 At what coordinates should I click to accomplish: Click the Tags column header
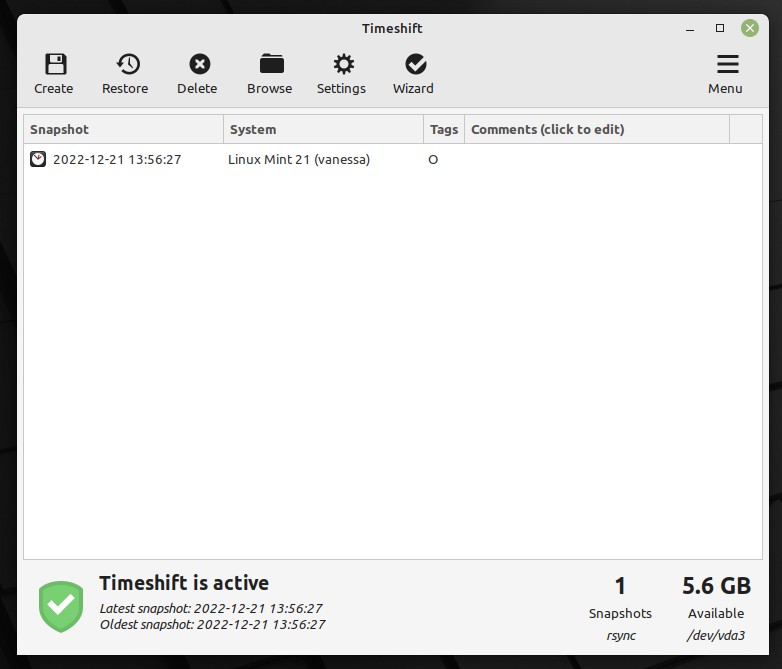pos(444,130)
